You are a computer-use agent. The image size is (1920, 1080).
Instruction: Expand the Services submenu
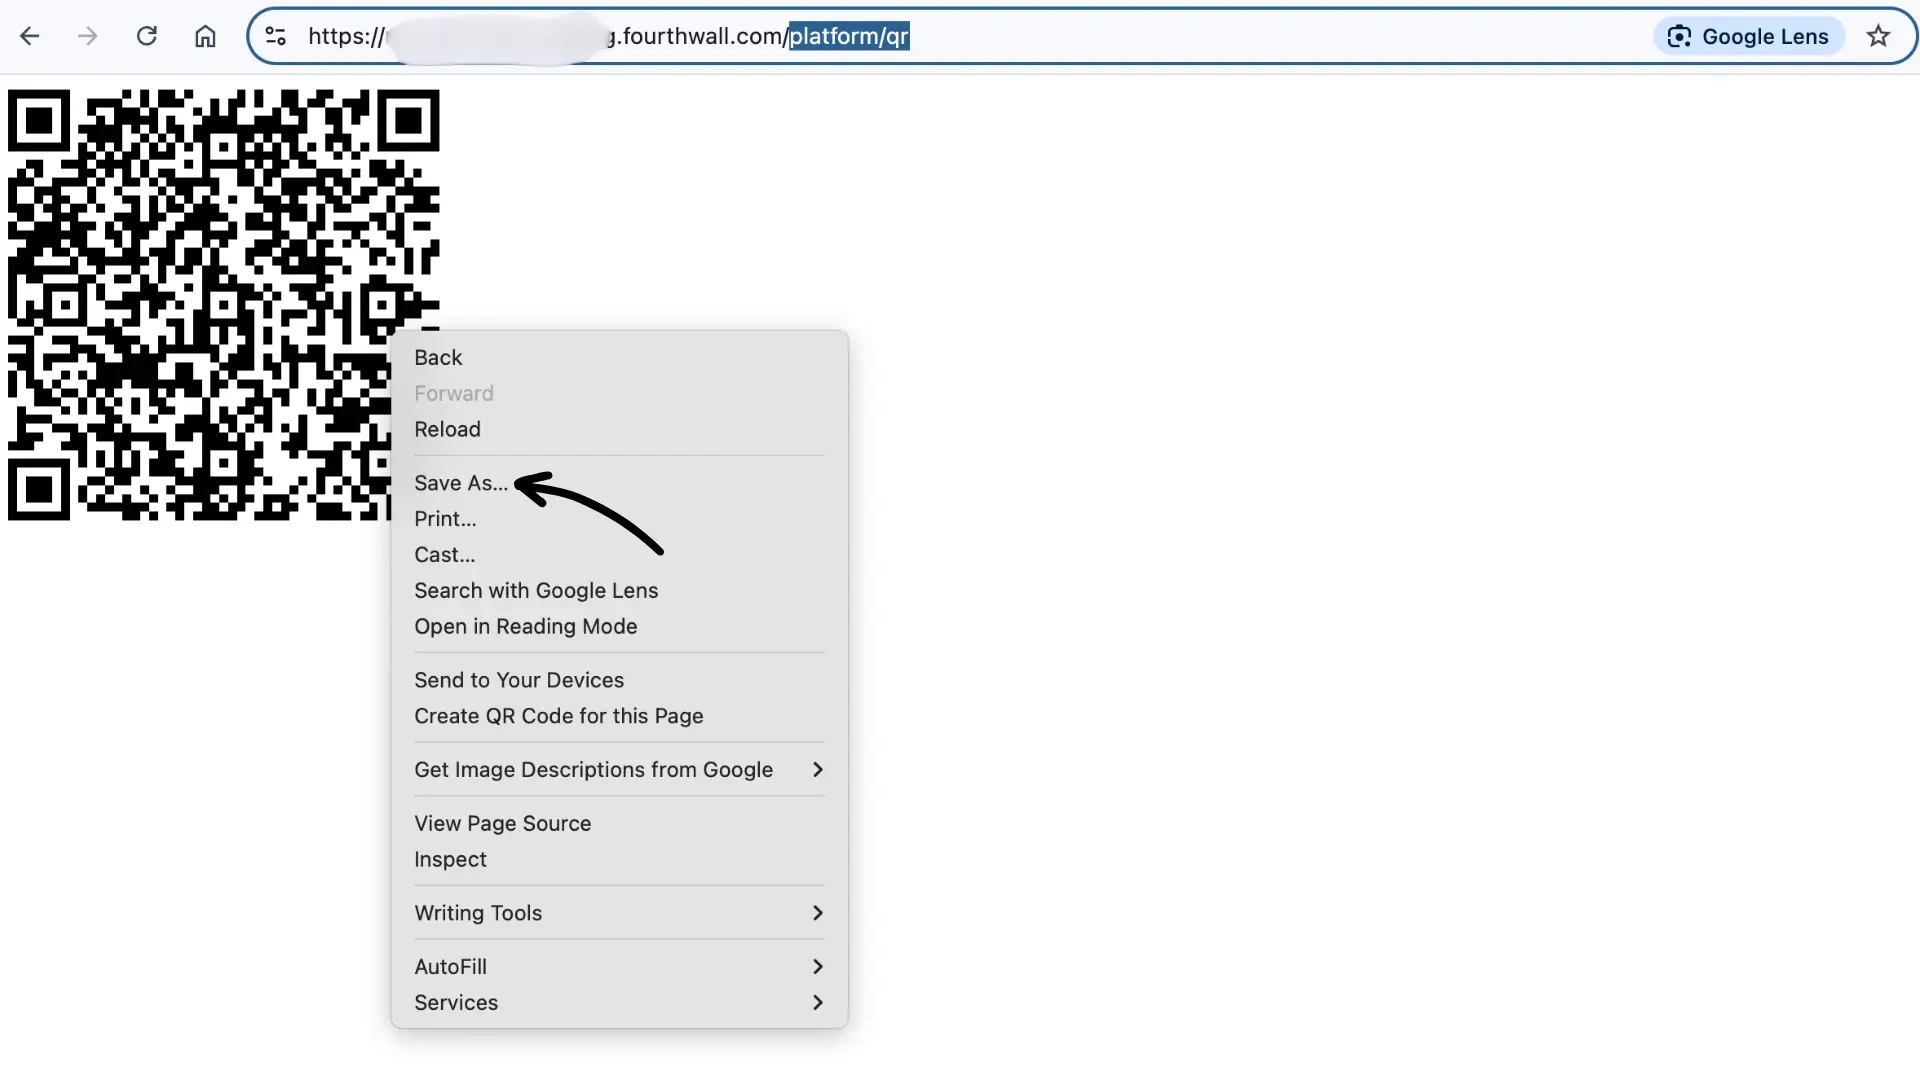click(x=817, y=1002)
